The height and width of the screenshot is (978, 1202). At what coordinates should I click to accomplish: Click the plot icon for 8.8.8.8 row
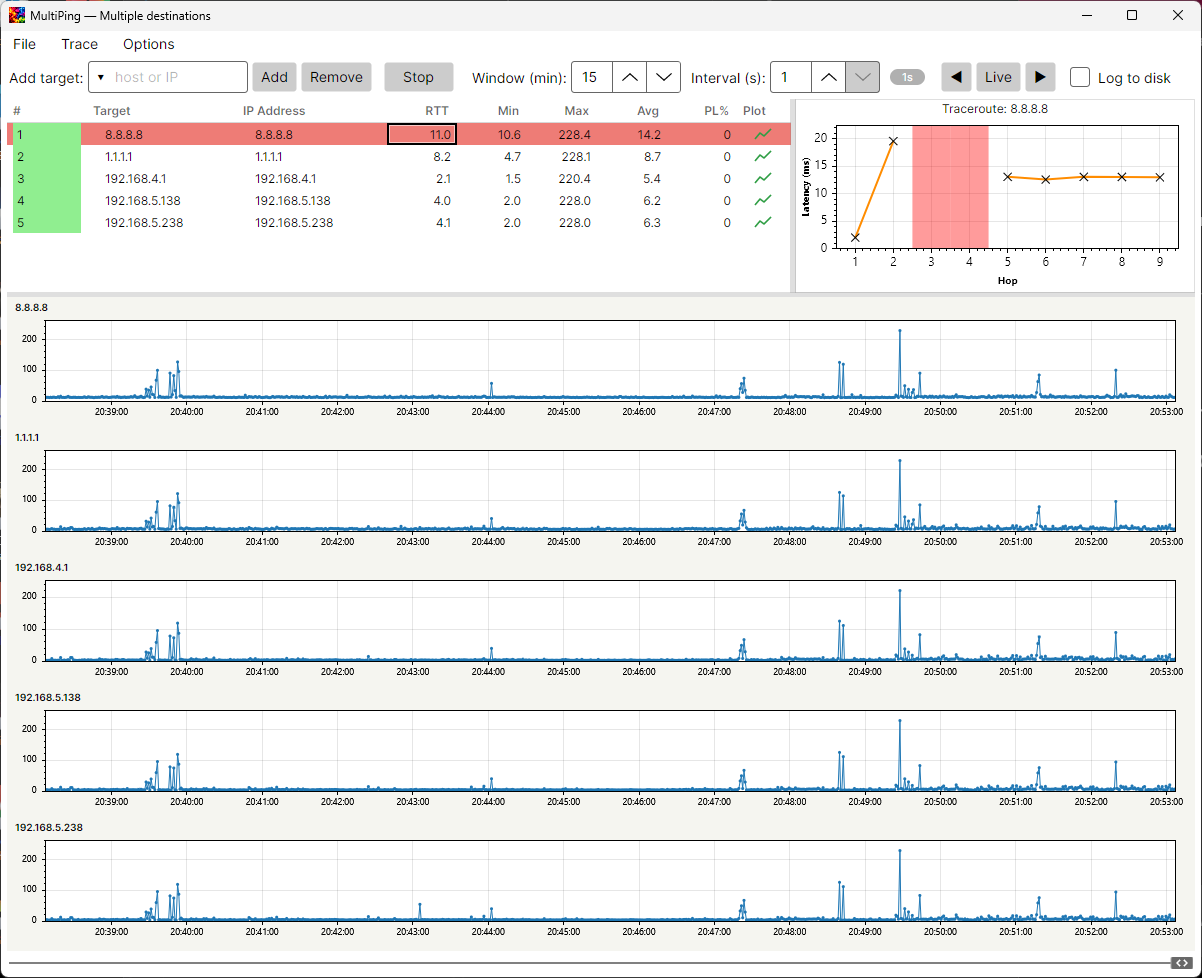click(x=763, y=134)
